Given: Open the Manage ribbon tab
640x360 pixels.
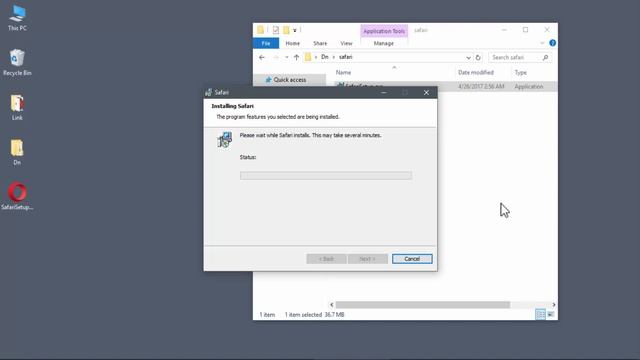Looking at the screenshot, I should coord(384,43).
